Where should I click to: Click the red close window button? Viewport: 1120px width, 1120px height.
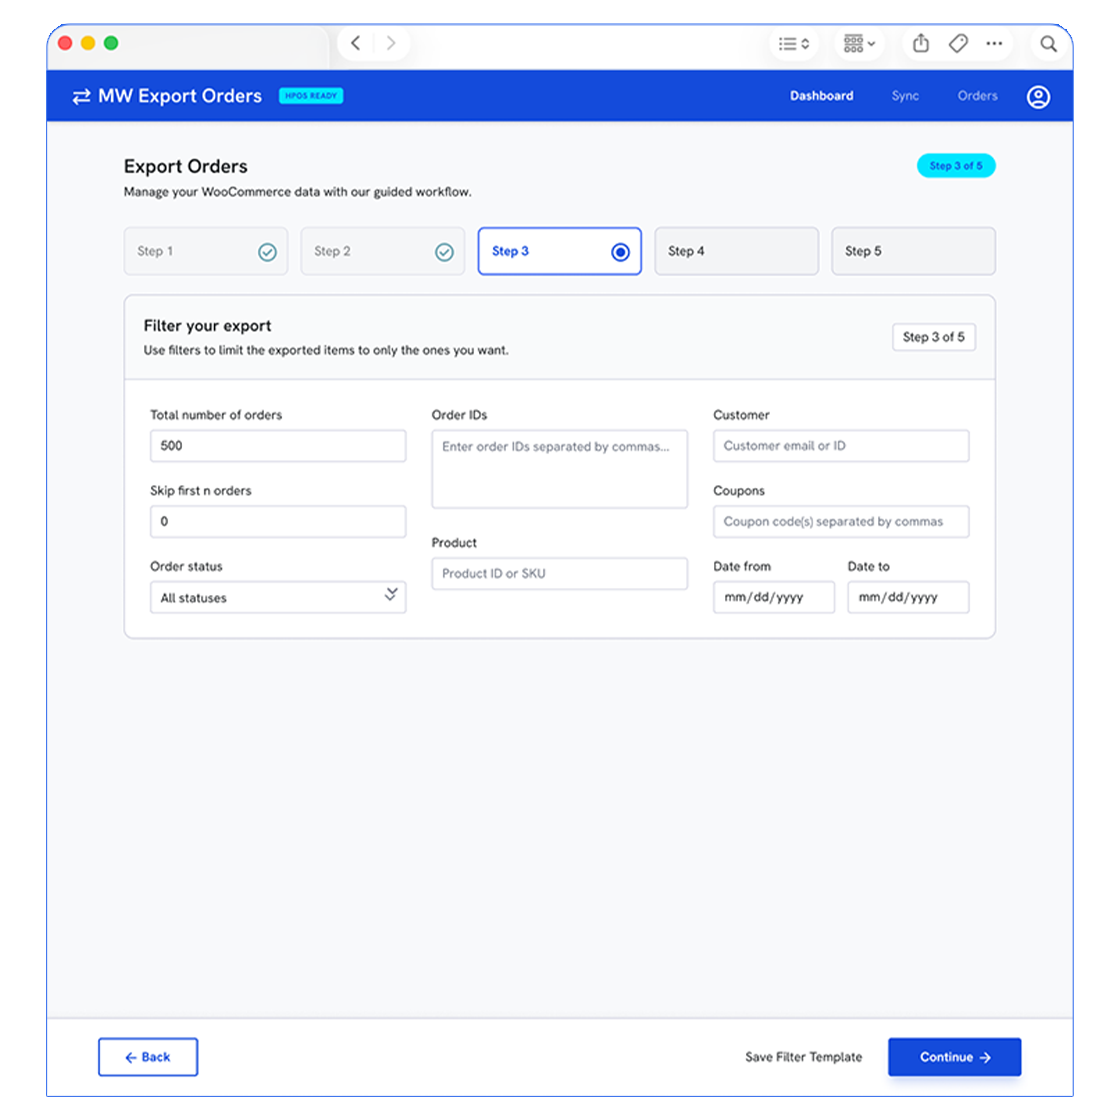[x=65, y=43]
